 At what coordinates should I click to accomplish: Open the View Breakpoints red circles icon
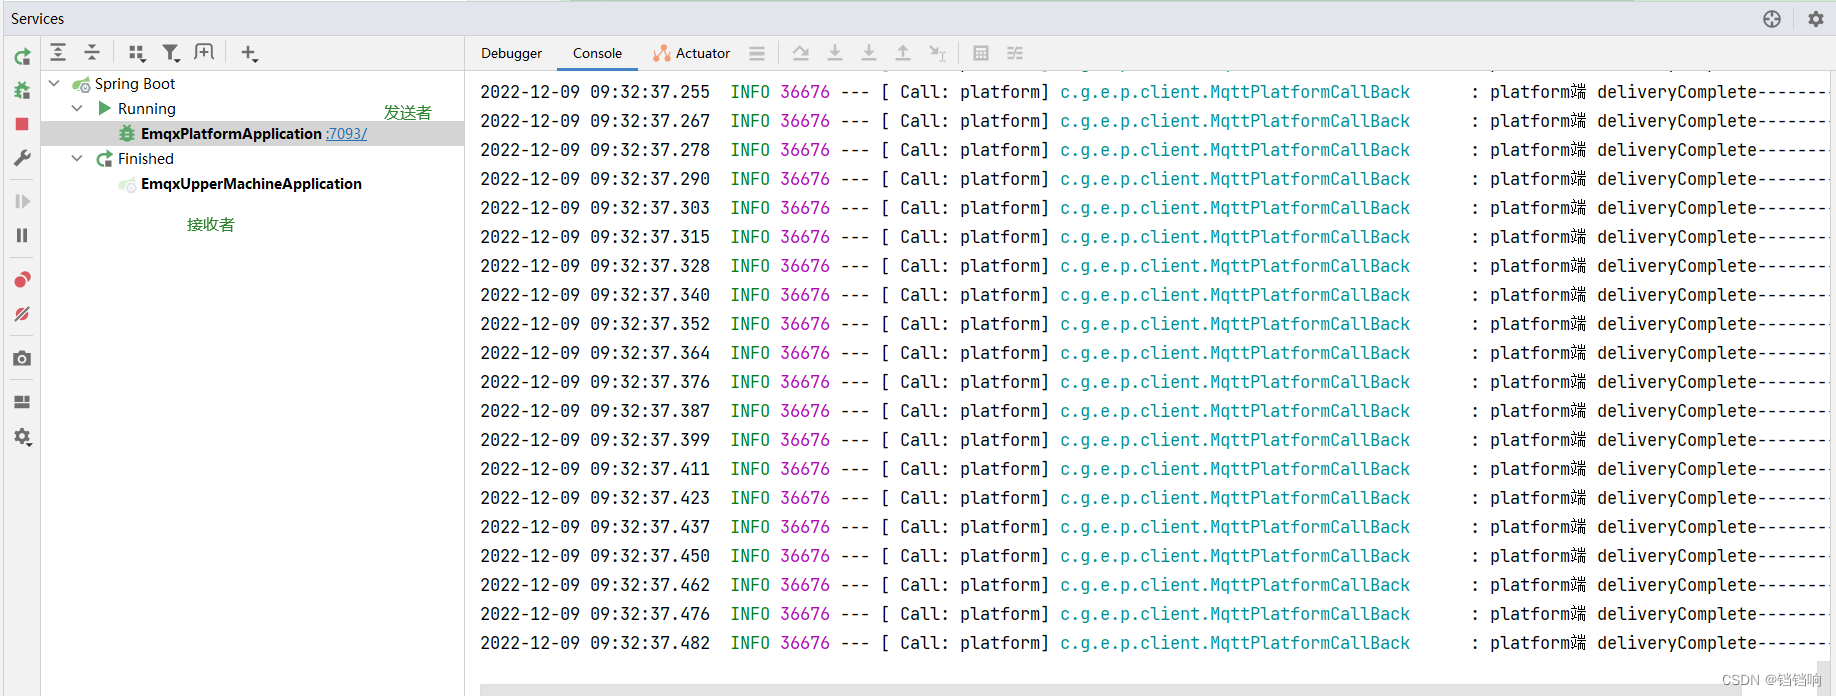[x=22, y=279]
